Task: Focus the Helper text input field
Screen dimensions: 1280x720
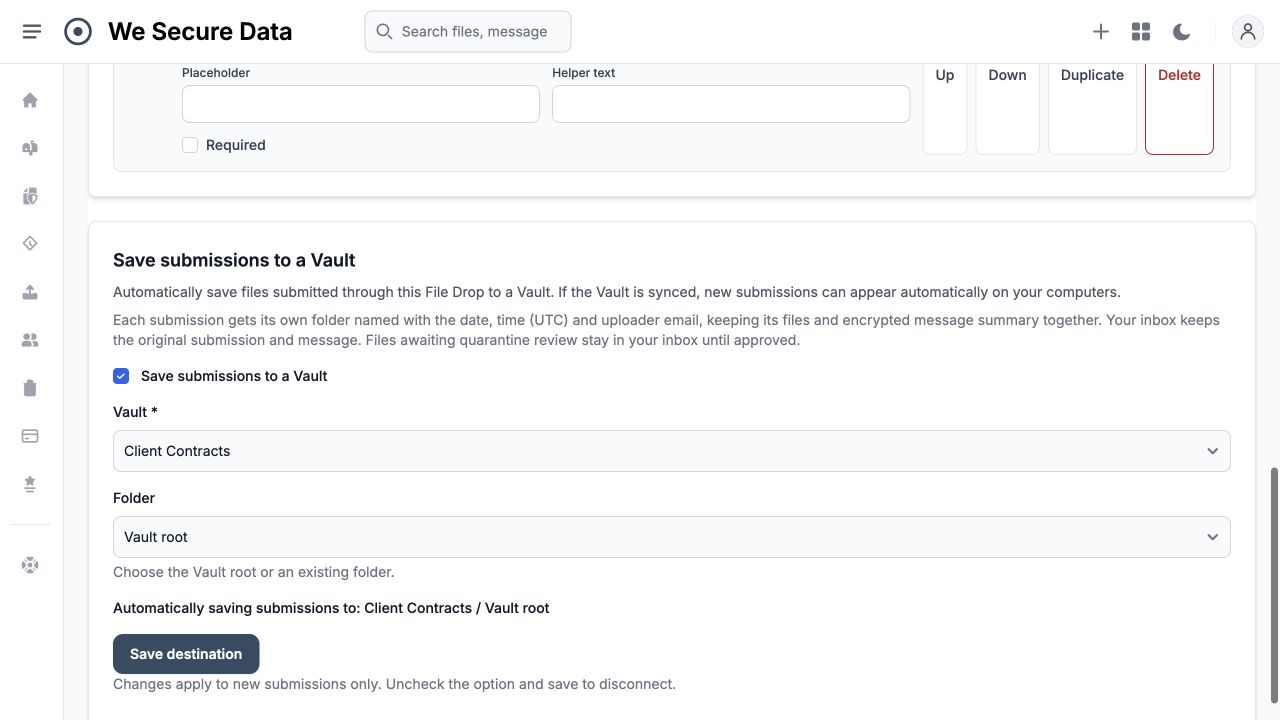Action: [731, 104]
